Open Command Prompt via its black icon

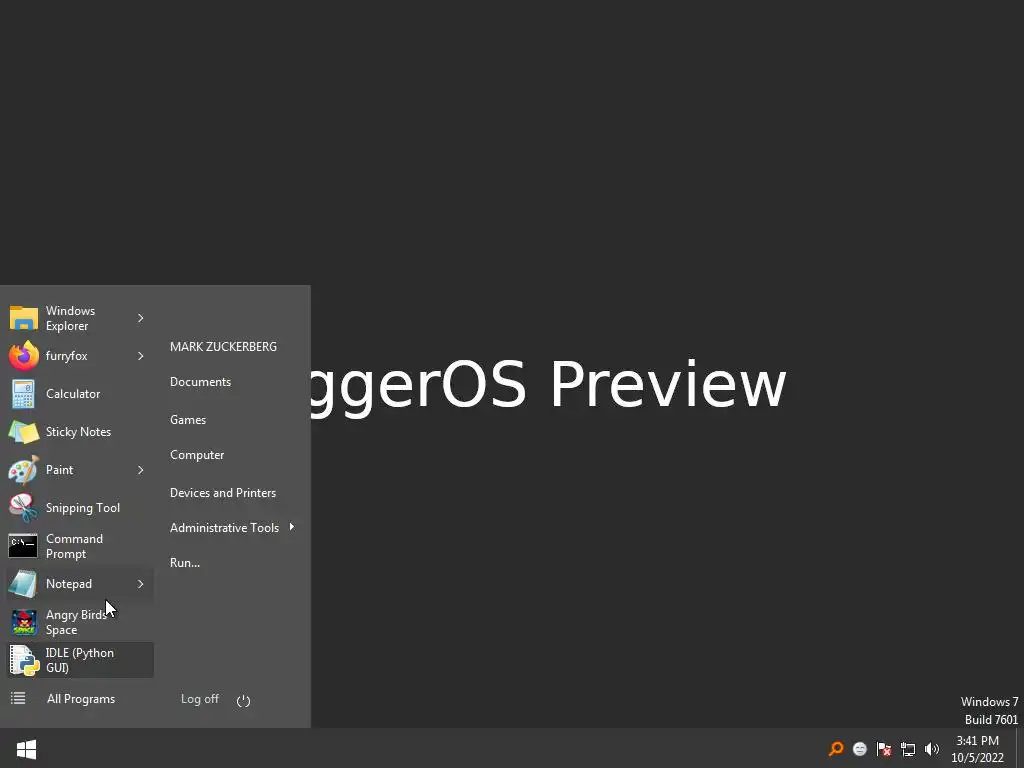(24, 546)
